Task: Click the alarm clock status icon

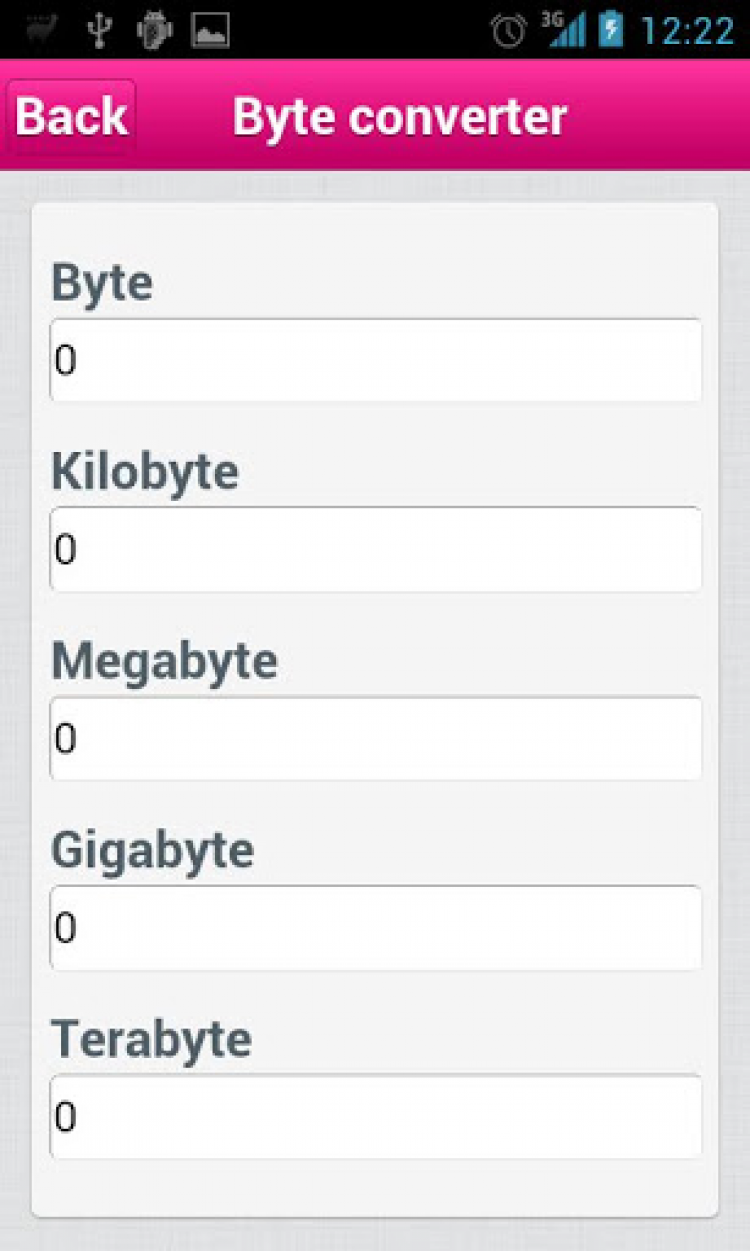Action: point(508,31)
